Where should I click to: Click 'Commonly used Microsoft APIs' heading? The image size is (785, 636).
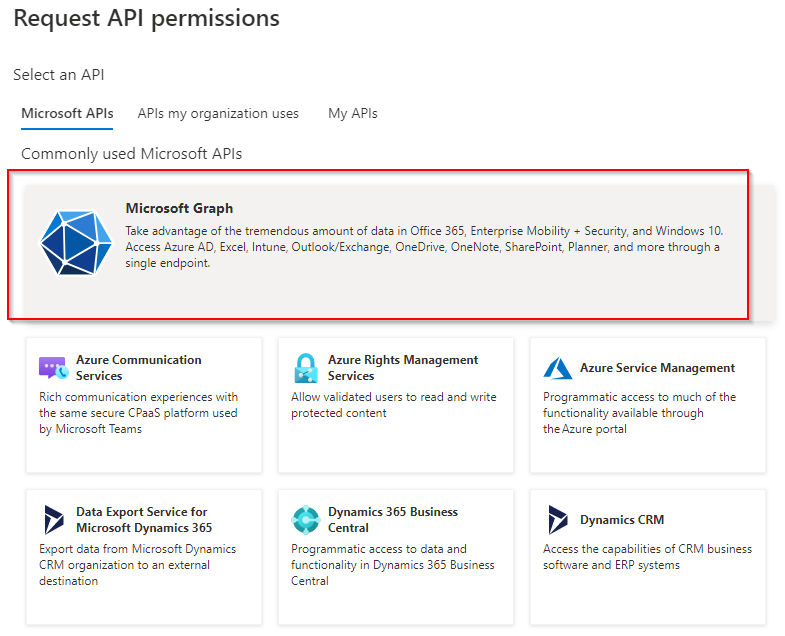(x=132, y=154)
